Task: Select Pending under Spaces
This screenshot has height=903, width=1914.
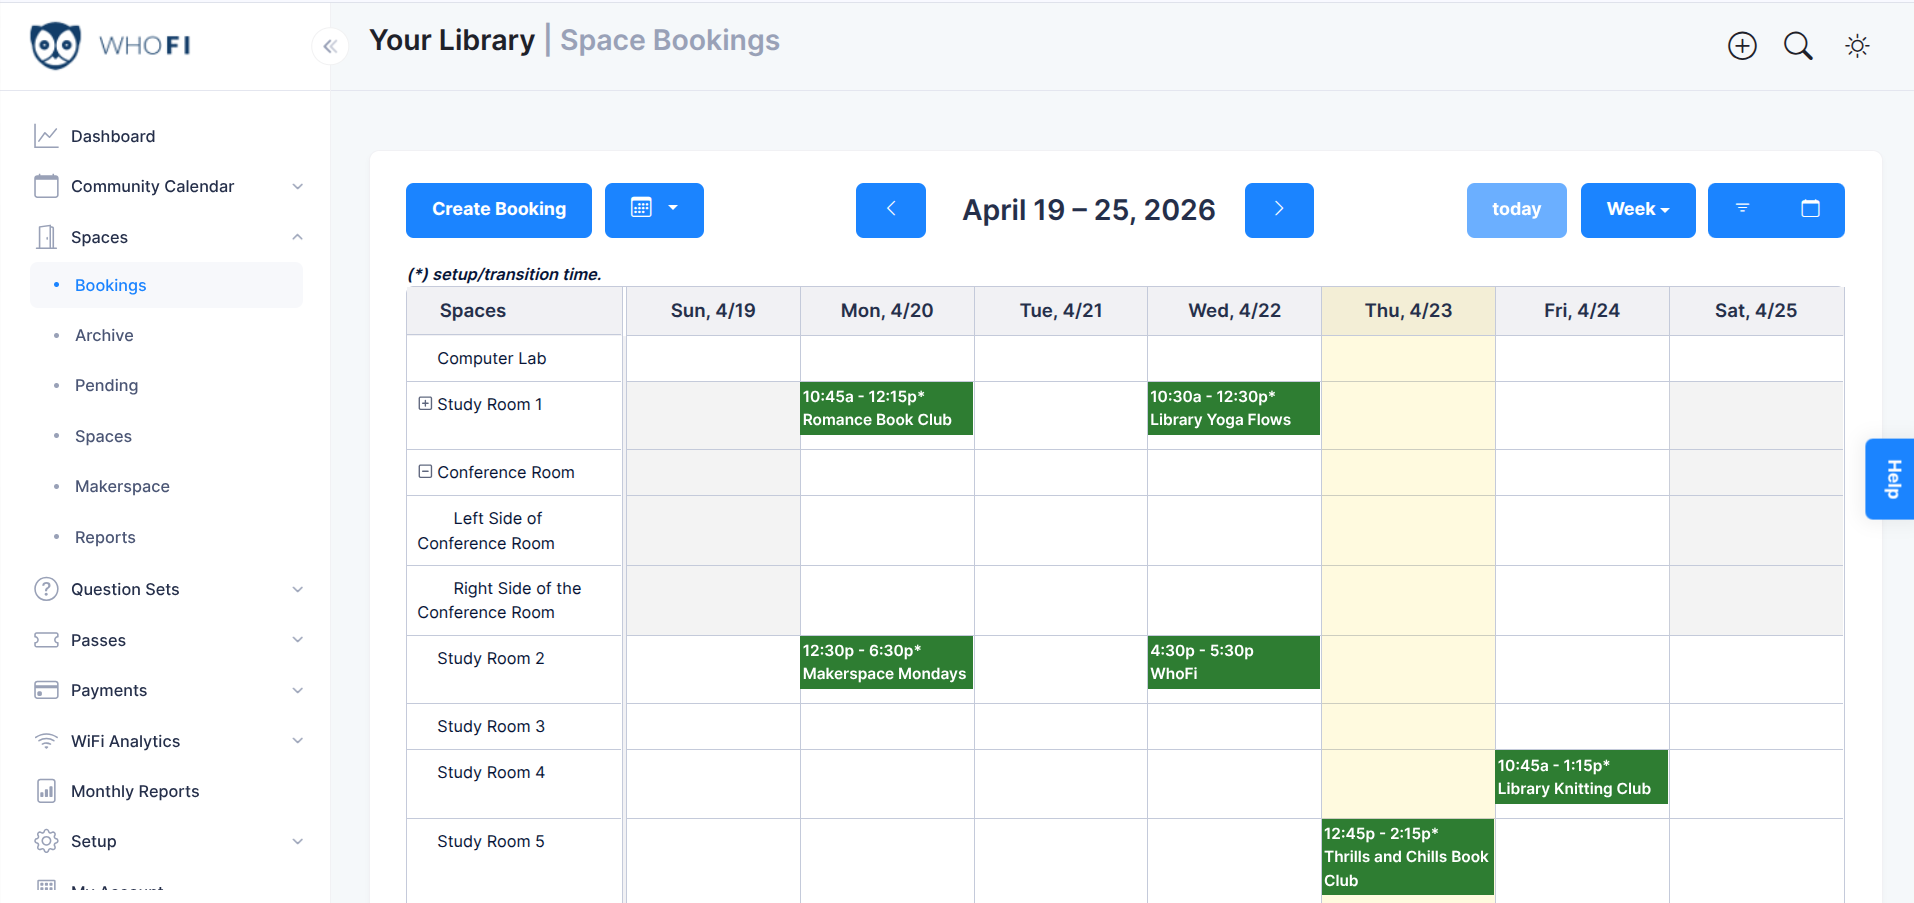Action: coord(106,386)
